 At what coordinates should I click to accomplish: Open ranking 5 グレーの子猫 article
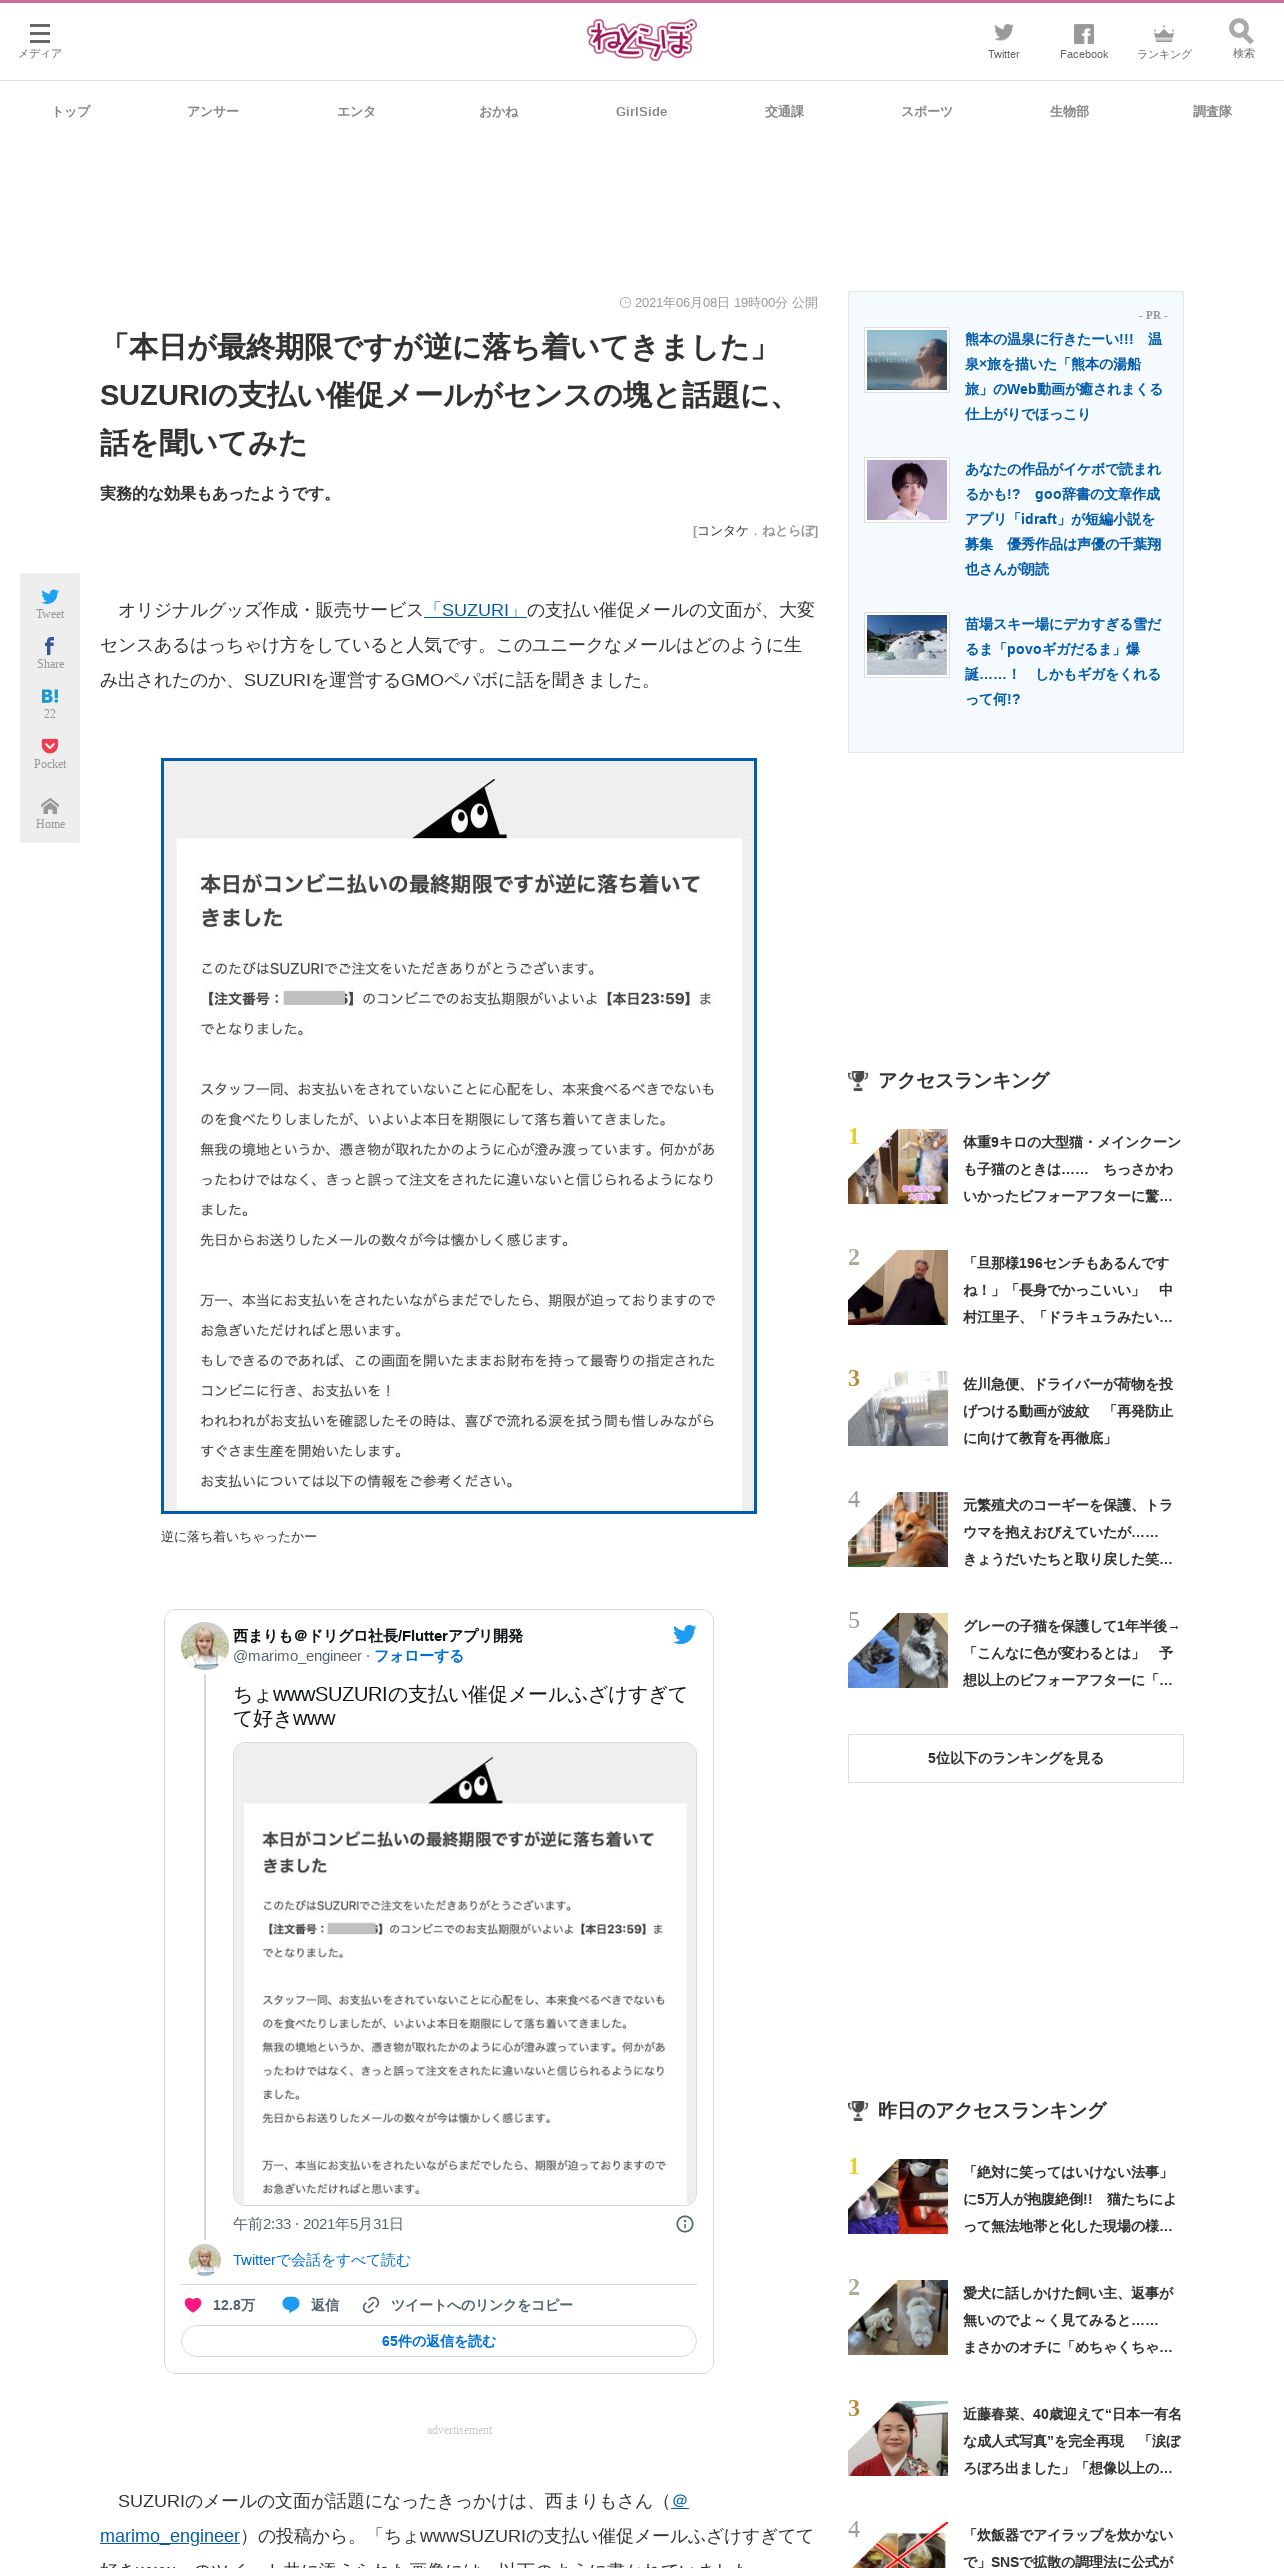coord(1071,1653)
